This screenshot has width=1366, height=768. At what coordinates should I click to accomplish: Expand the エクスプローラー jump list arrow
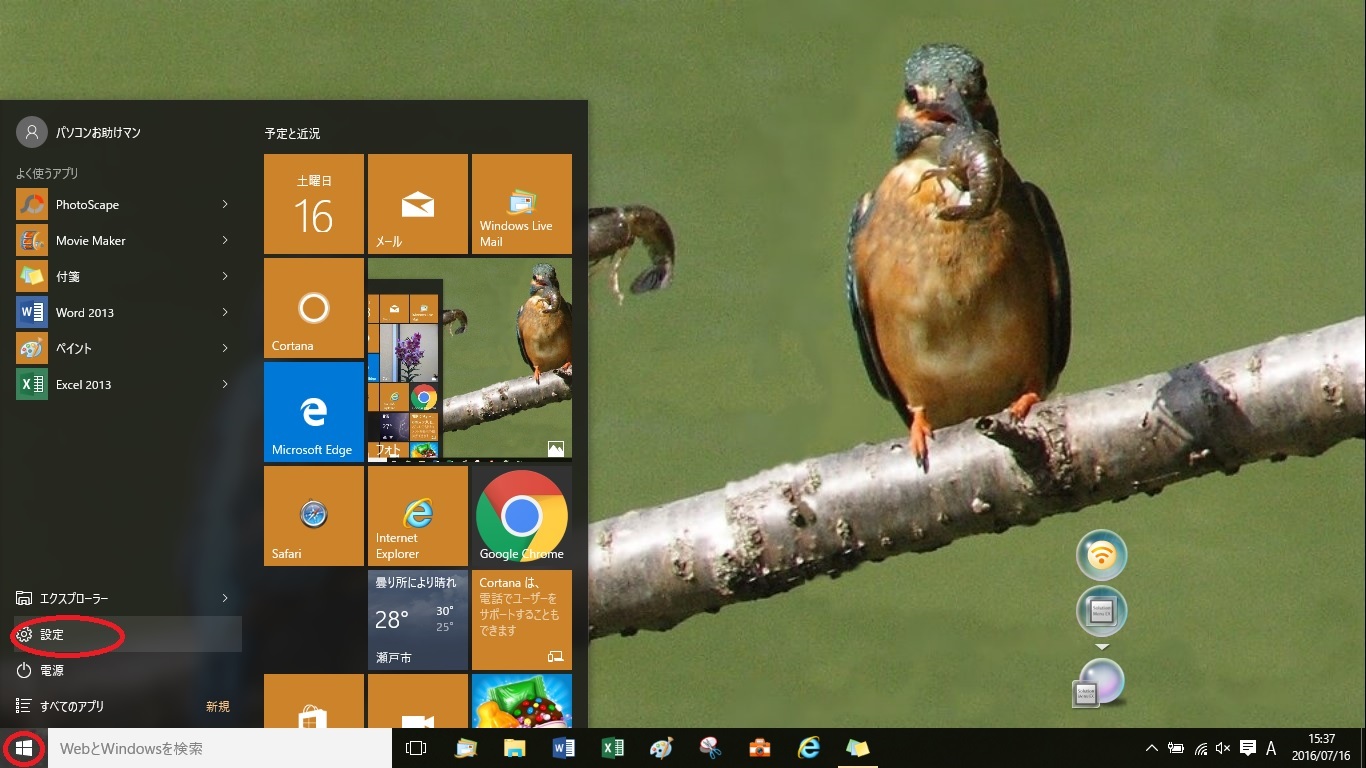pyautogui.click(x=225, y=598)
